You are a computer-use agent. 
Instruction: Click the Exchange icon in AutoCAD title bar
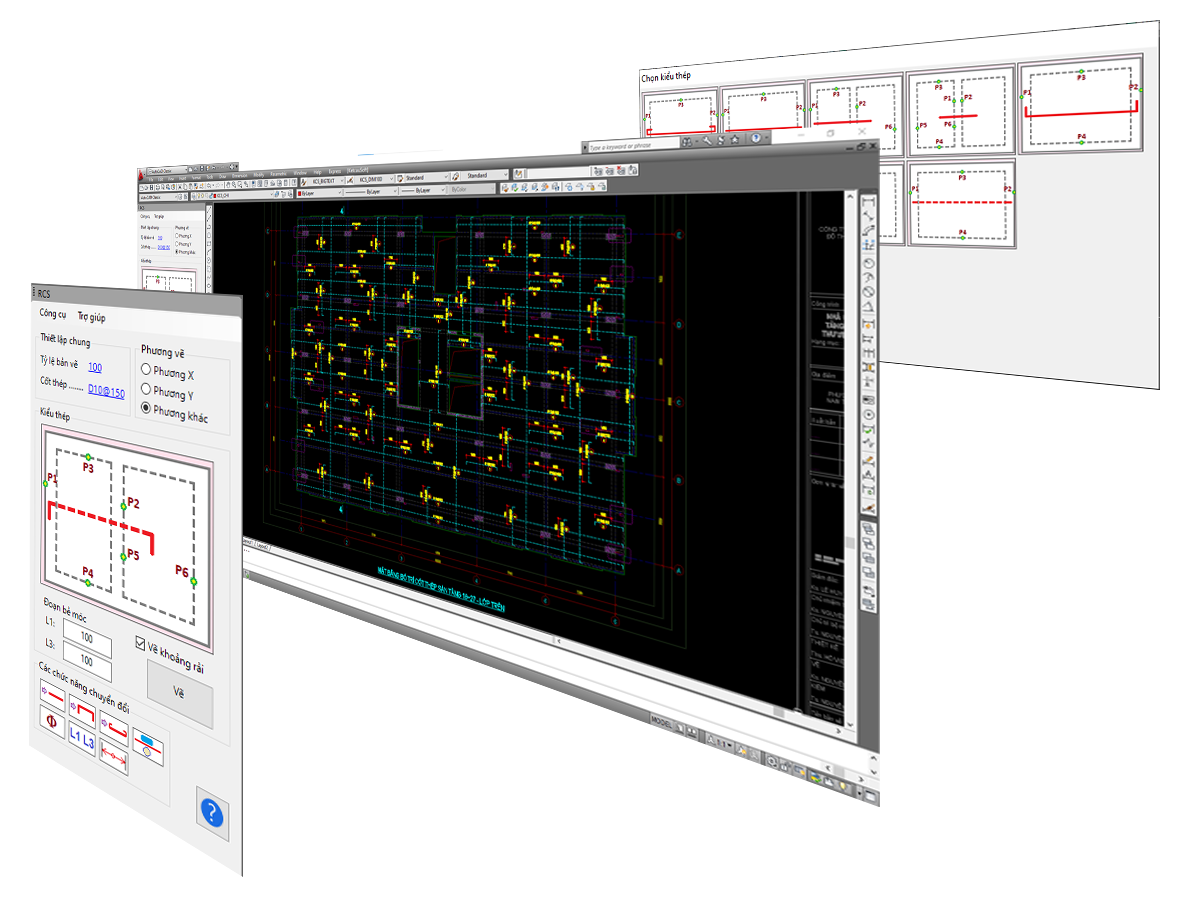click(721, 140)
